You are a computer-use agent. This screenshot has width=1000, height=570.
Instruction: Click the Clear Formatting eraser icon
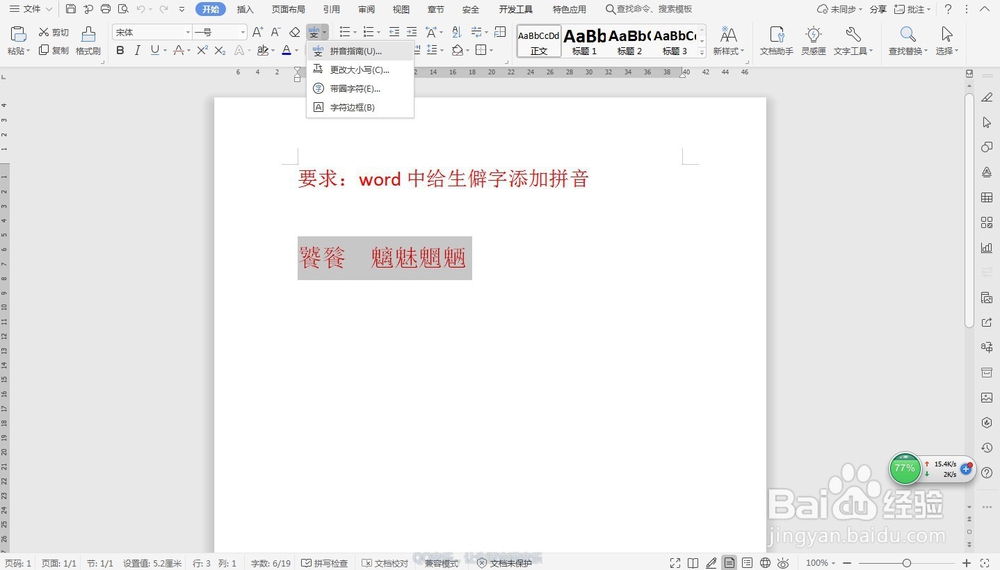pyautogui.click(x=295, y=32)
